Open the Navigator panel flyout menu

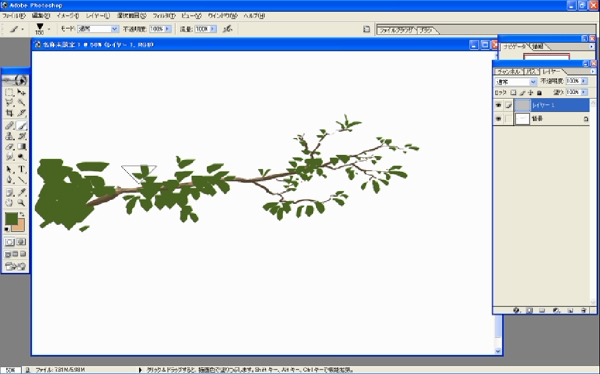point(592,46)
